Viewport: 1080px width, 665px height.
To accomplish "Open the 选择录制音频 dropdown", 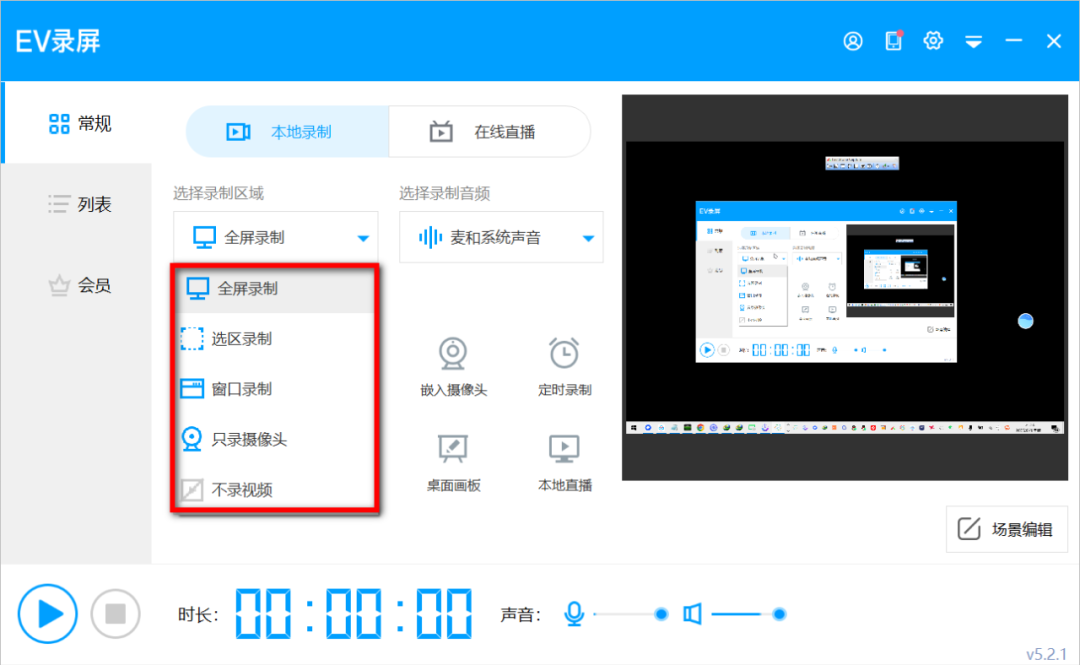I will (x=500, y=237).
